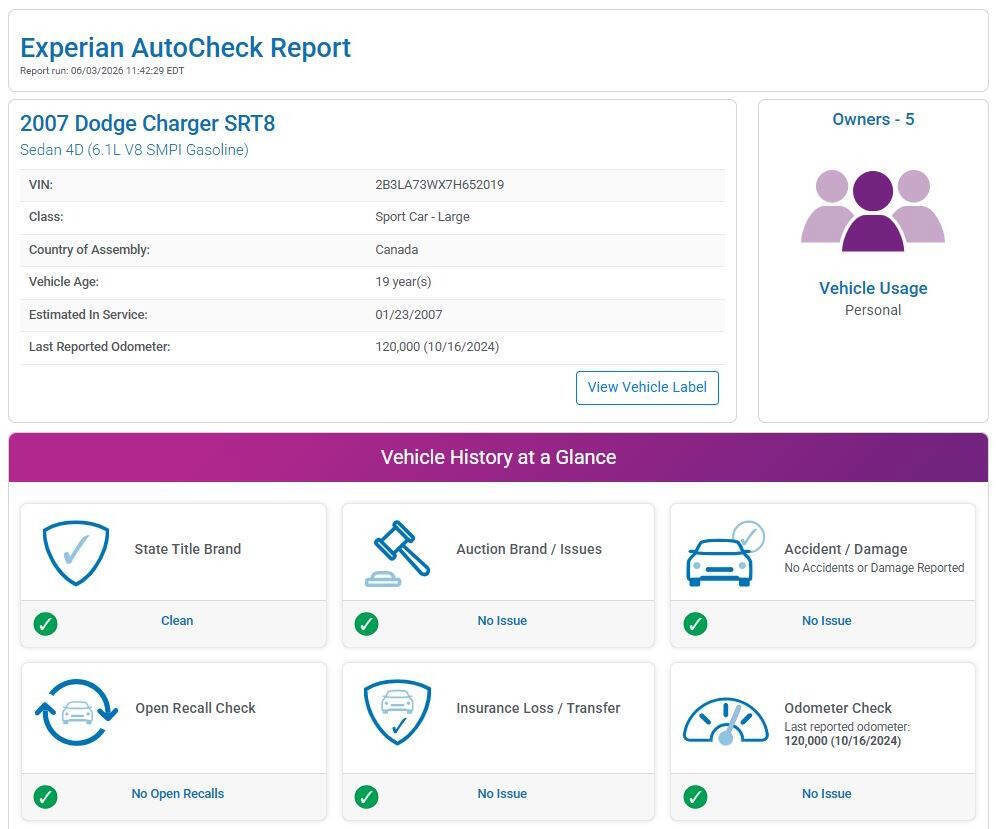Screen dimensions: 996x829
Task: Click the Accident / Damage car icon
Action: [x=725, y=553]
